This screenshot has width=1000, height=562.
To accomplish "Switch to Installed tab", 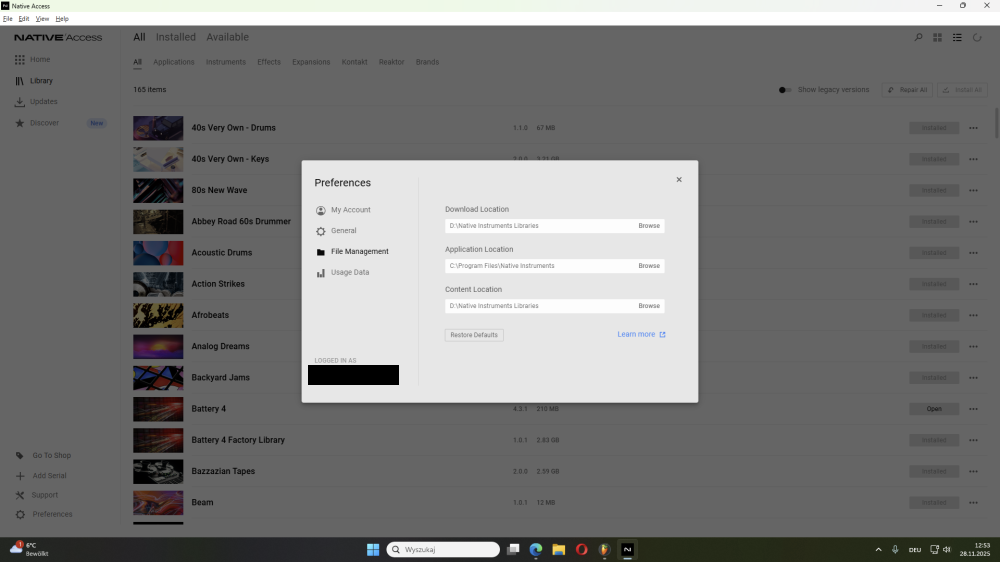I will tap(176, 37).
